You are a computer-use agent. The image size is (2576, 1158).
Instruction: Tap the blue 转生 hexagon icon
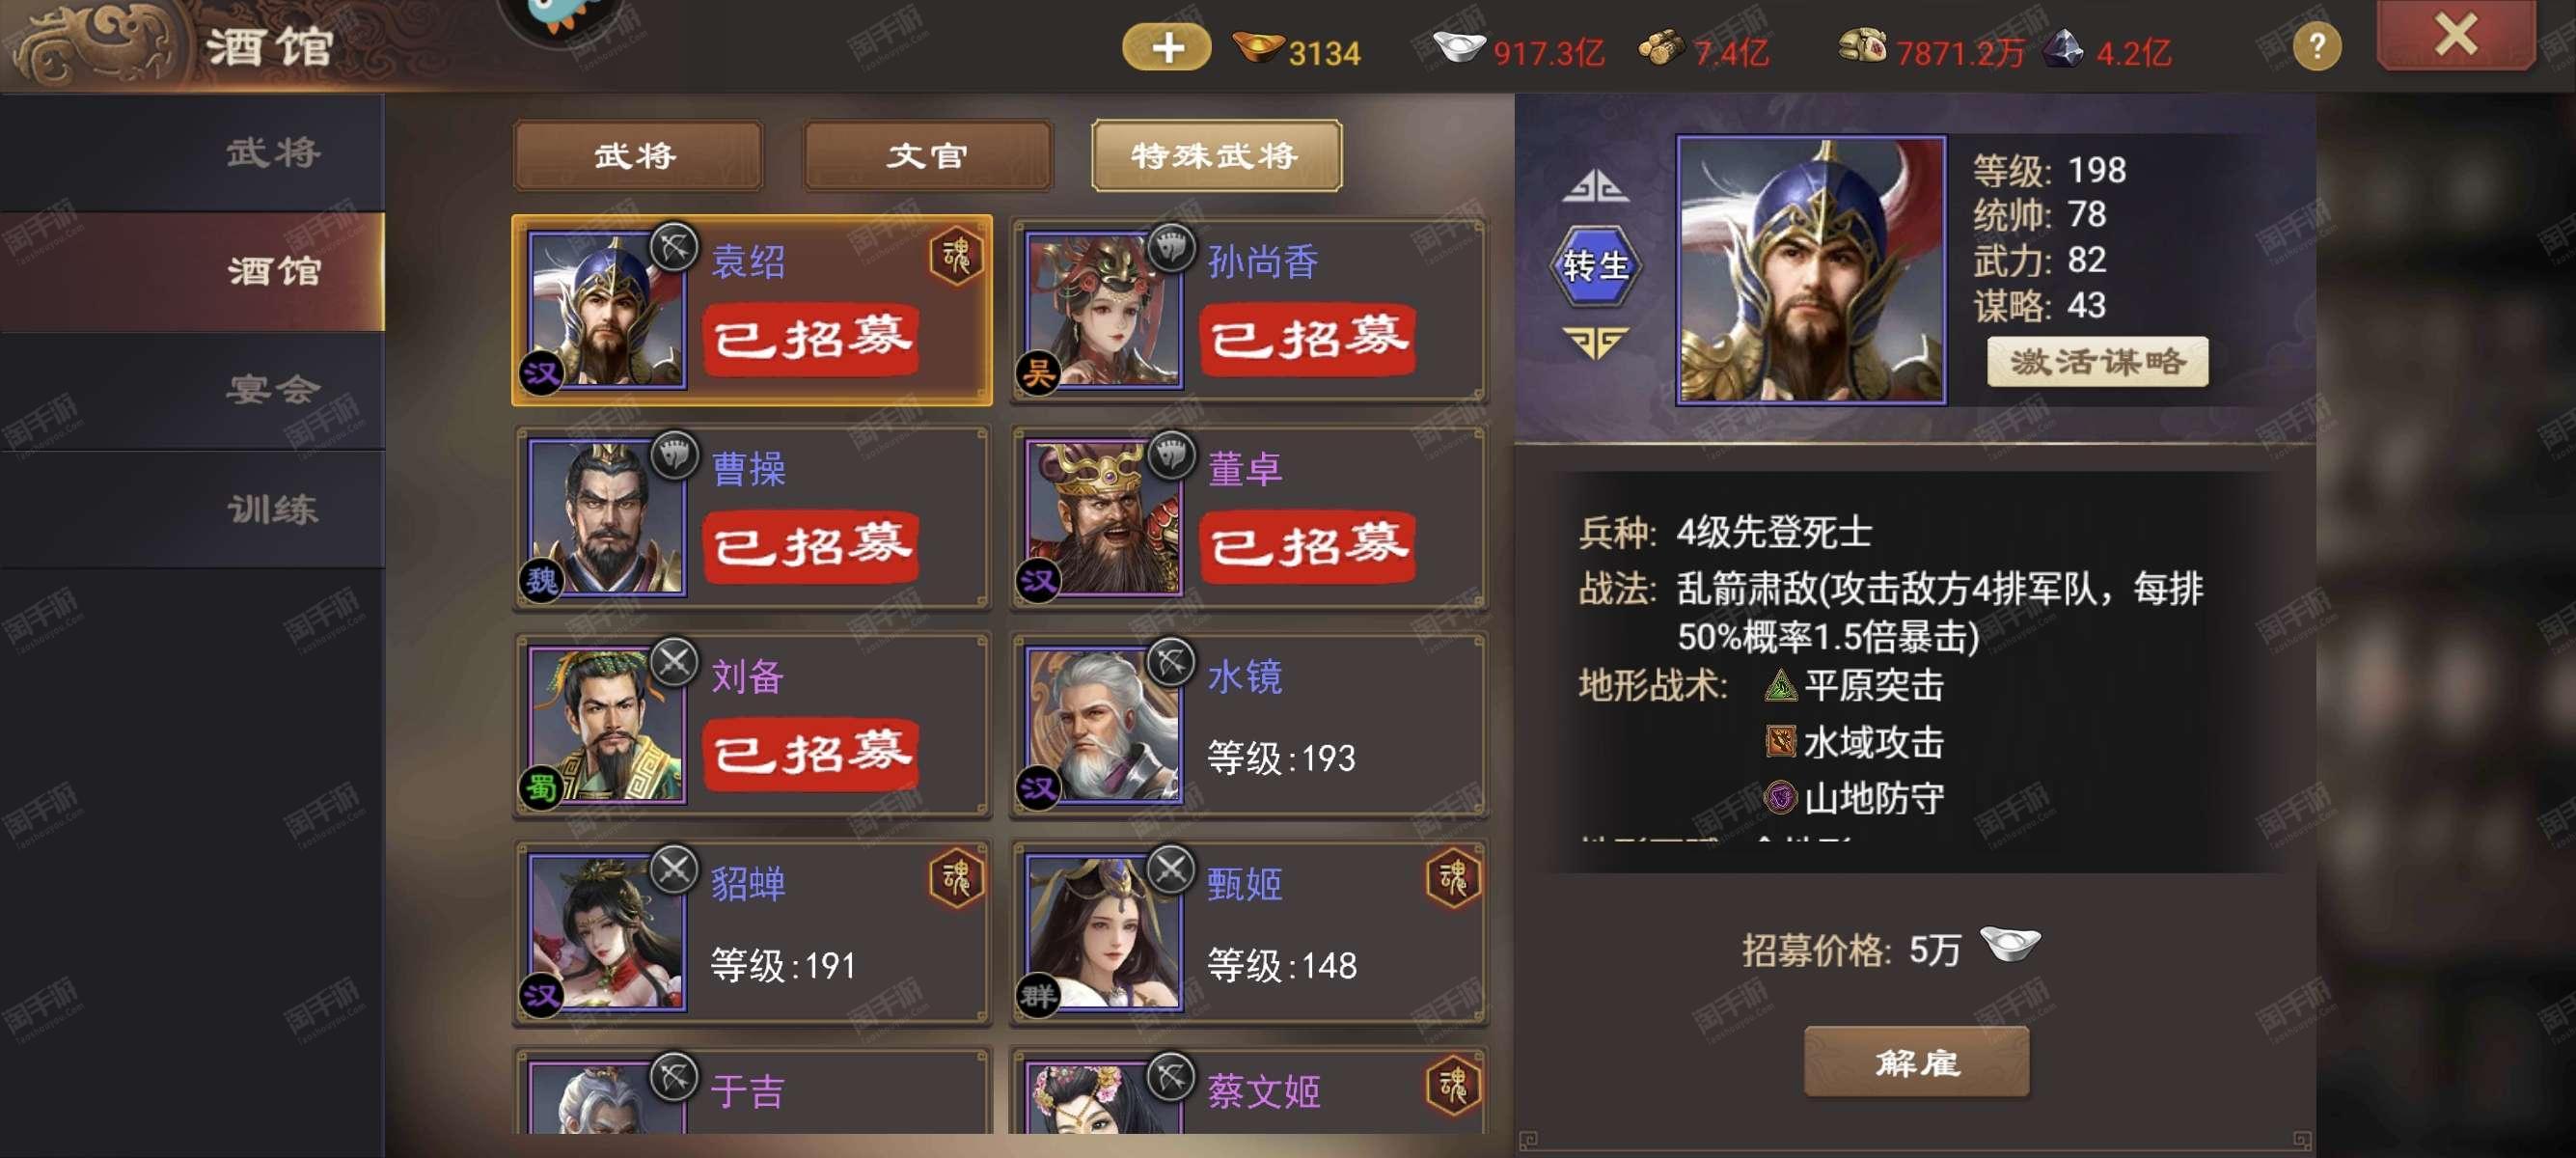(x=1595, y=265)
